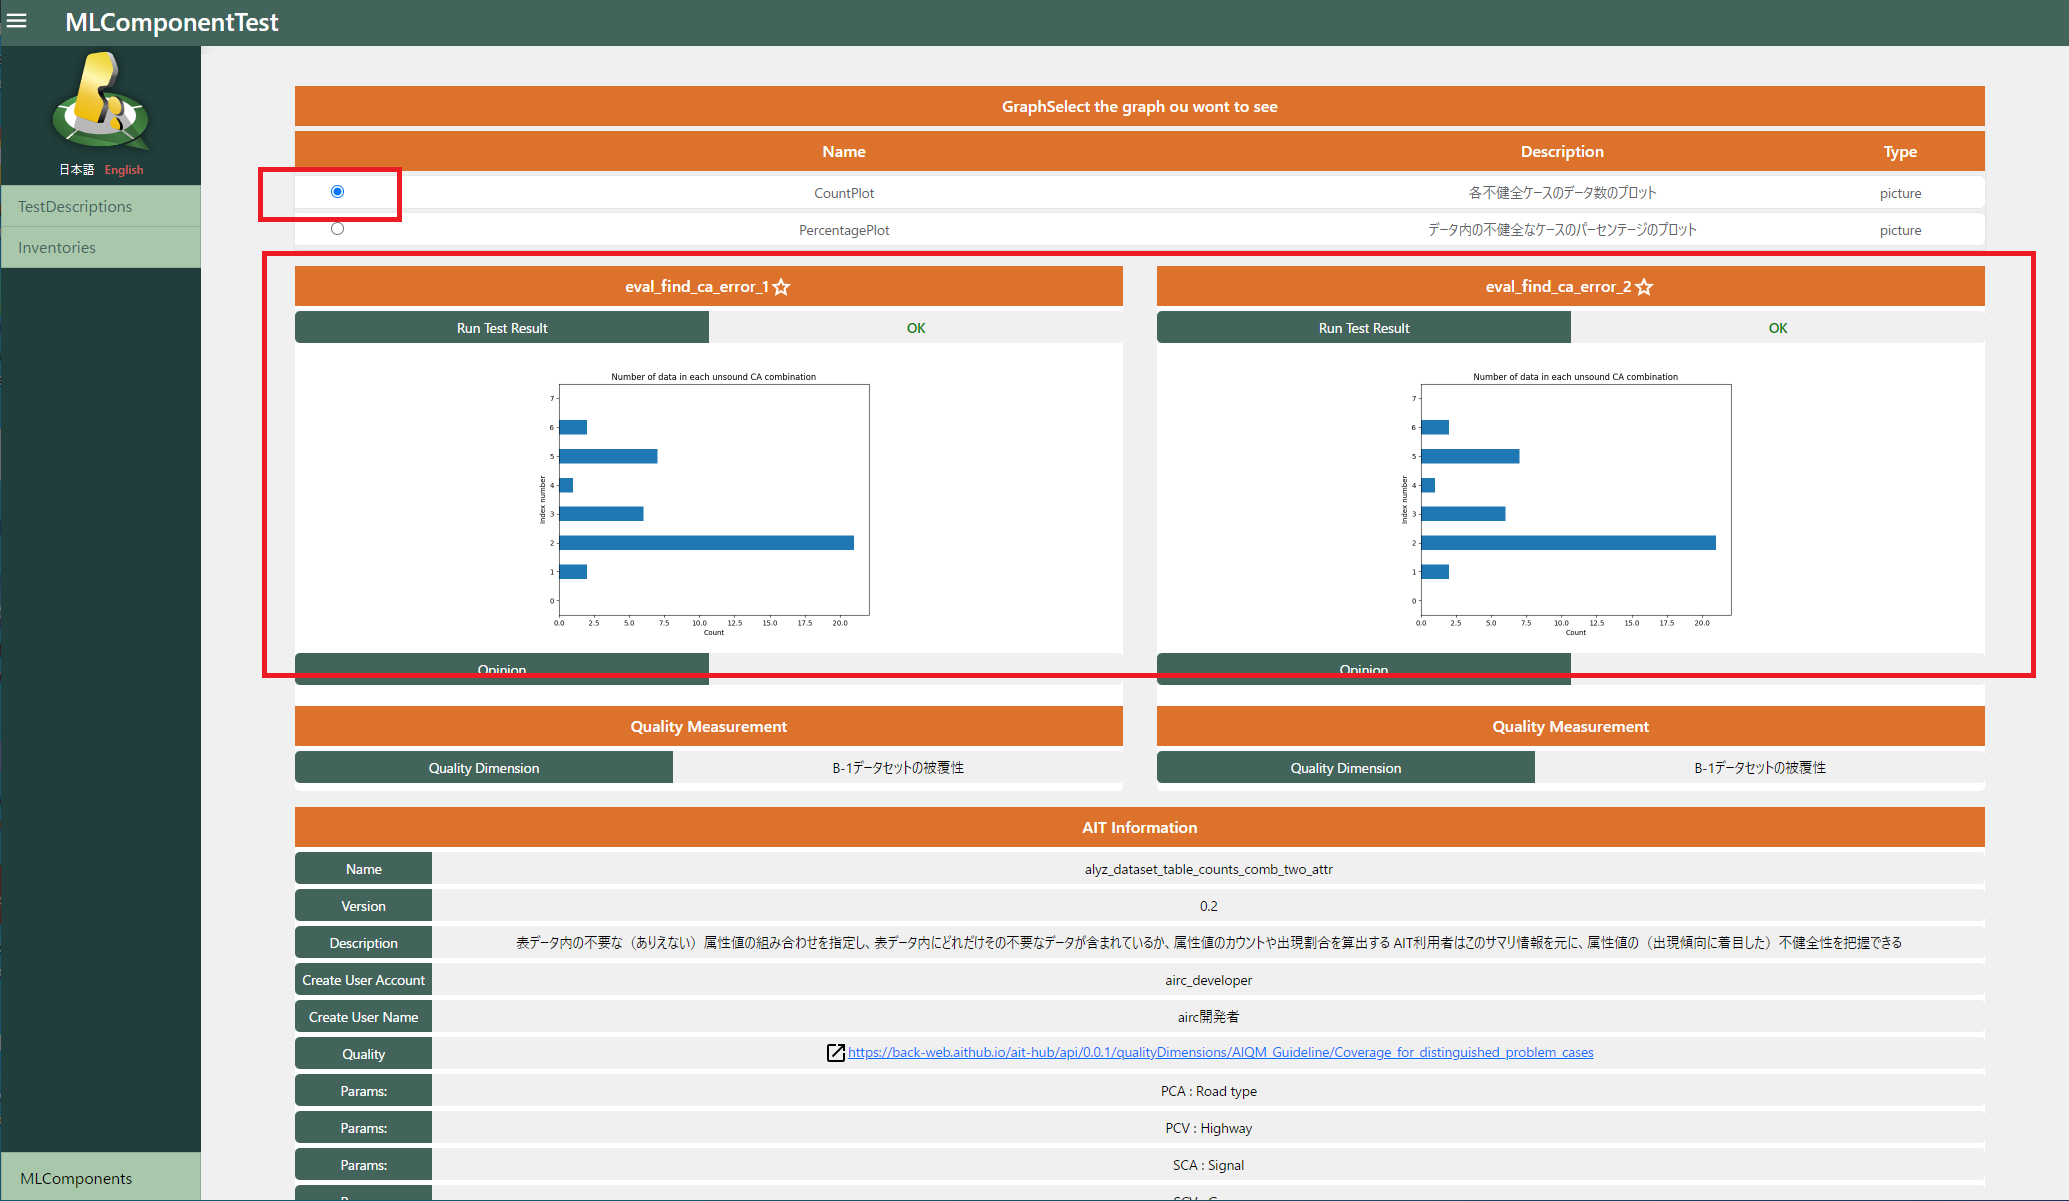Open Inventories in the sidebar
The height and width of the screenshot is (1201, 2069).
[57, 247]
